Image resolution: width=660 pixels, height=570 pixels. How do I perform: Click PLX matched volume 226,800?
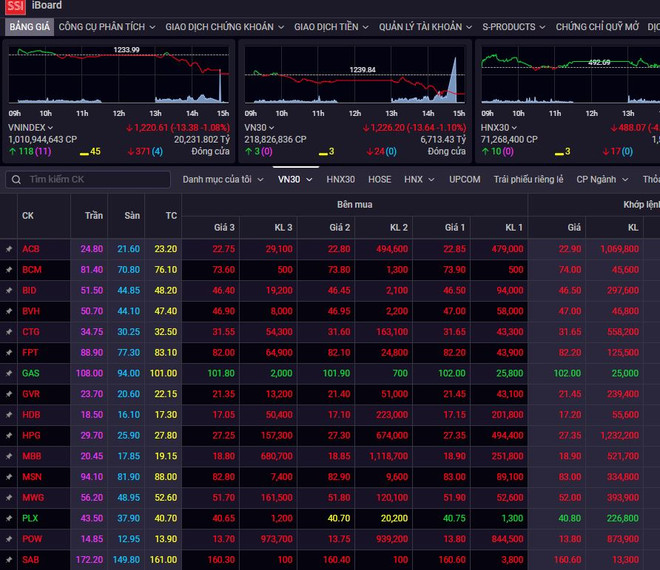point(623,518)
